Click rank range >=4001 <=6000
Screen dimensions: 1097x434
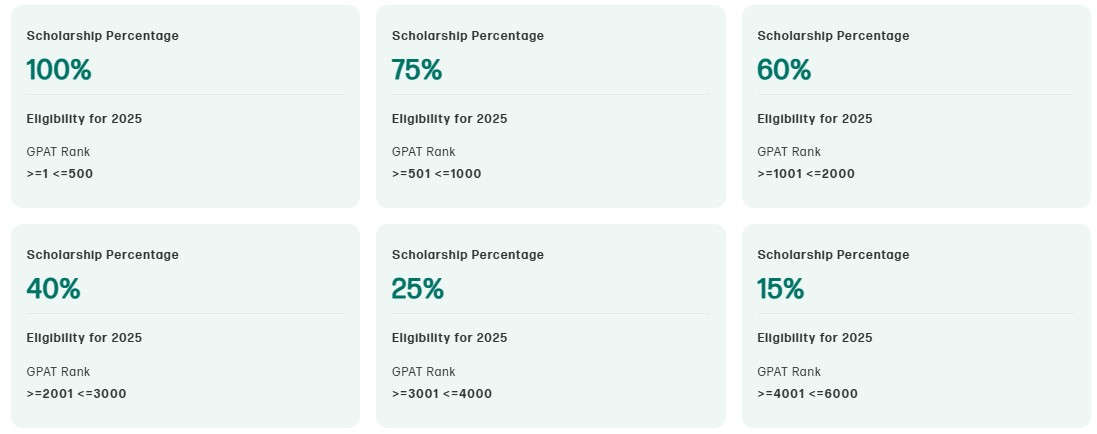807,393
